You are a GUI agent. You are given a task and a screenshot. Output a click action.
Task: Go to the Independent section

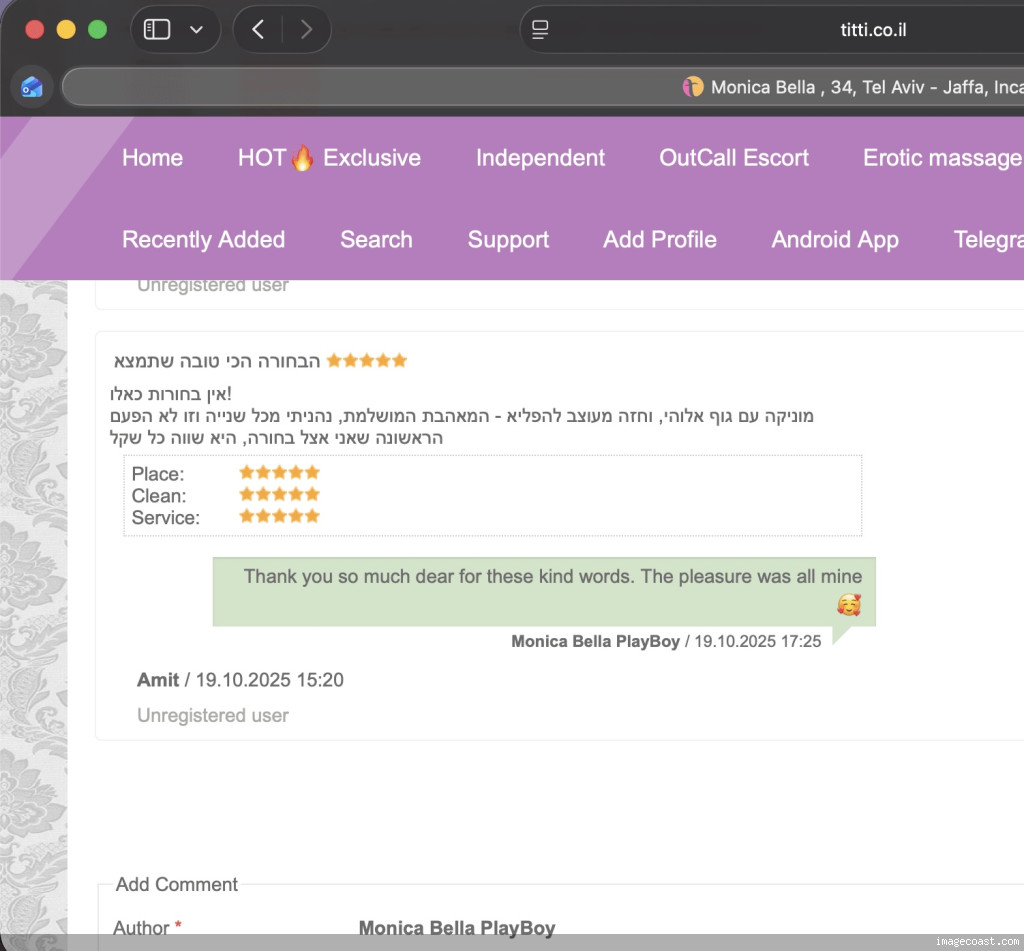(x=540, y=158)
